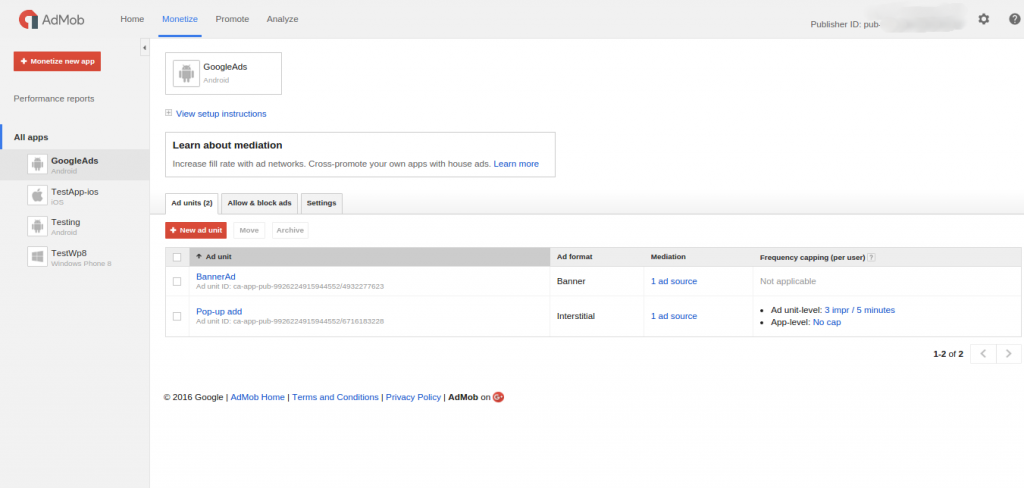Image resolution: width=1024 pixels, height=488 pixels.
Task: Open the Google+ icon in footer
Action: (x=498, y=397)
